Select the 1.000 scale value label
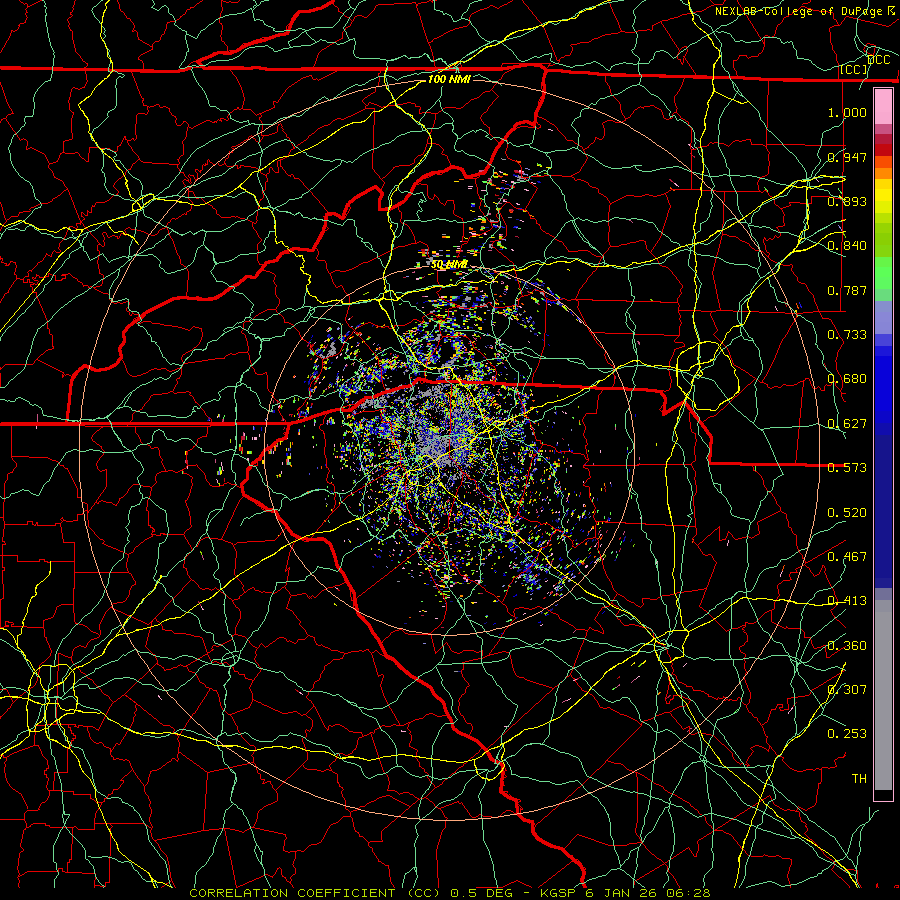The width and height of the screenshot is (900, 900). (847, 112)
